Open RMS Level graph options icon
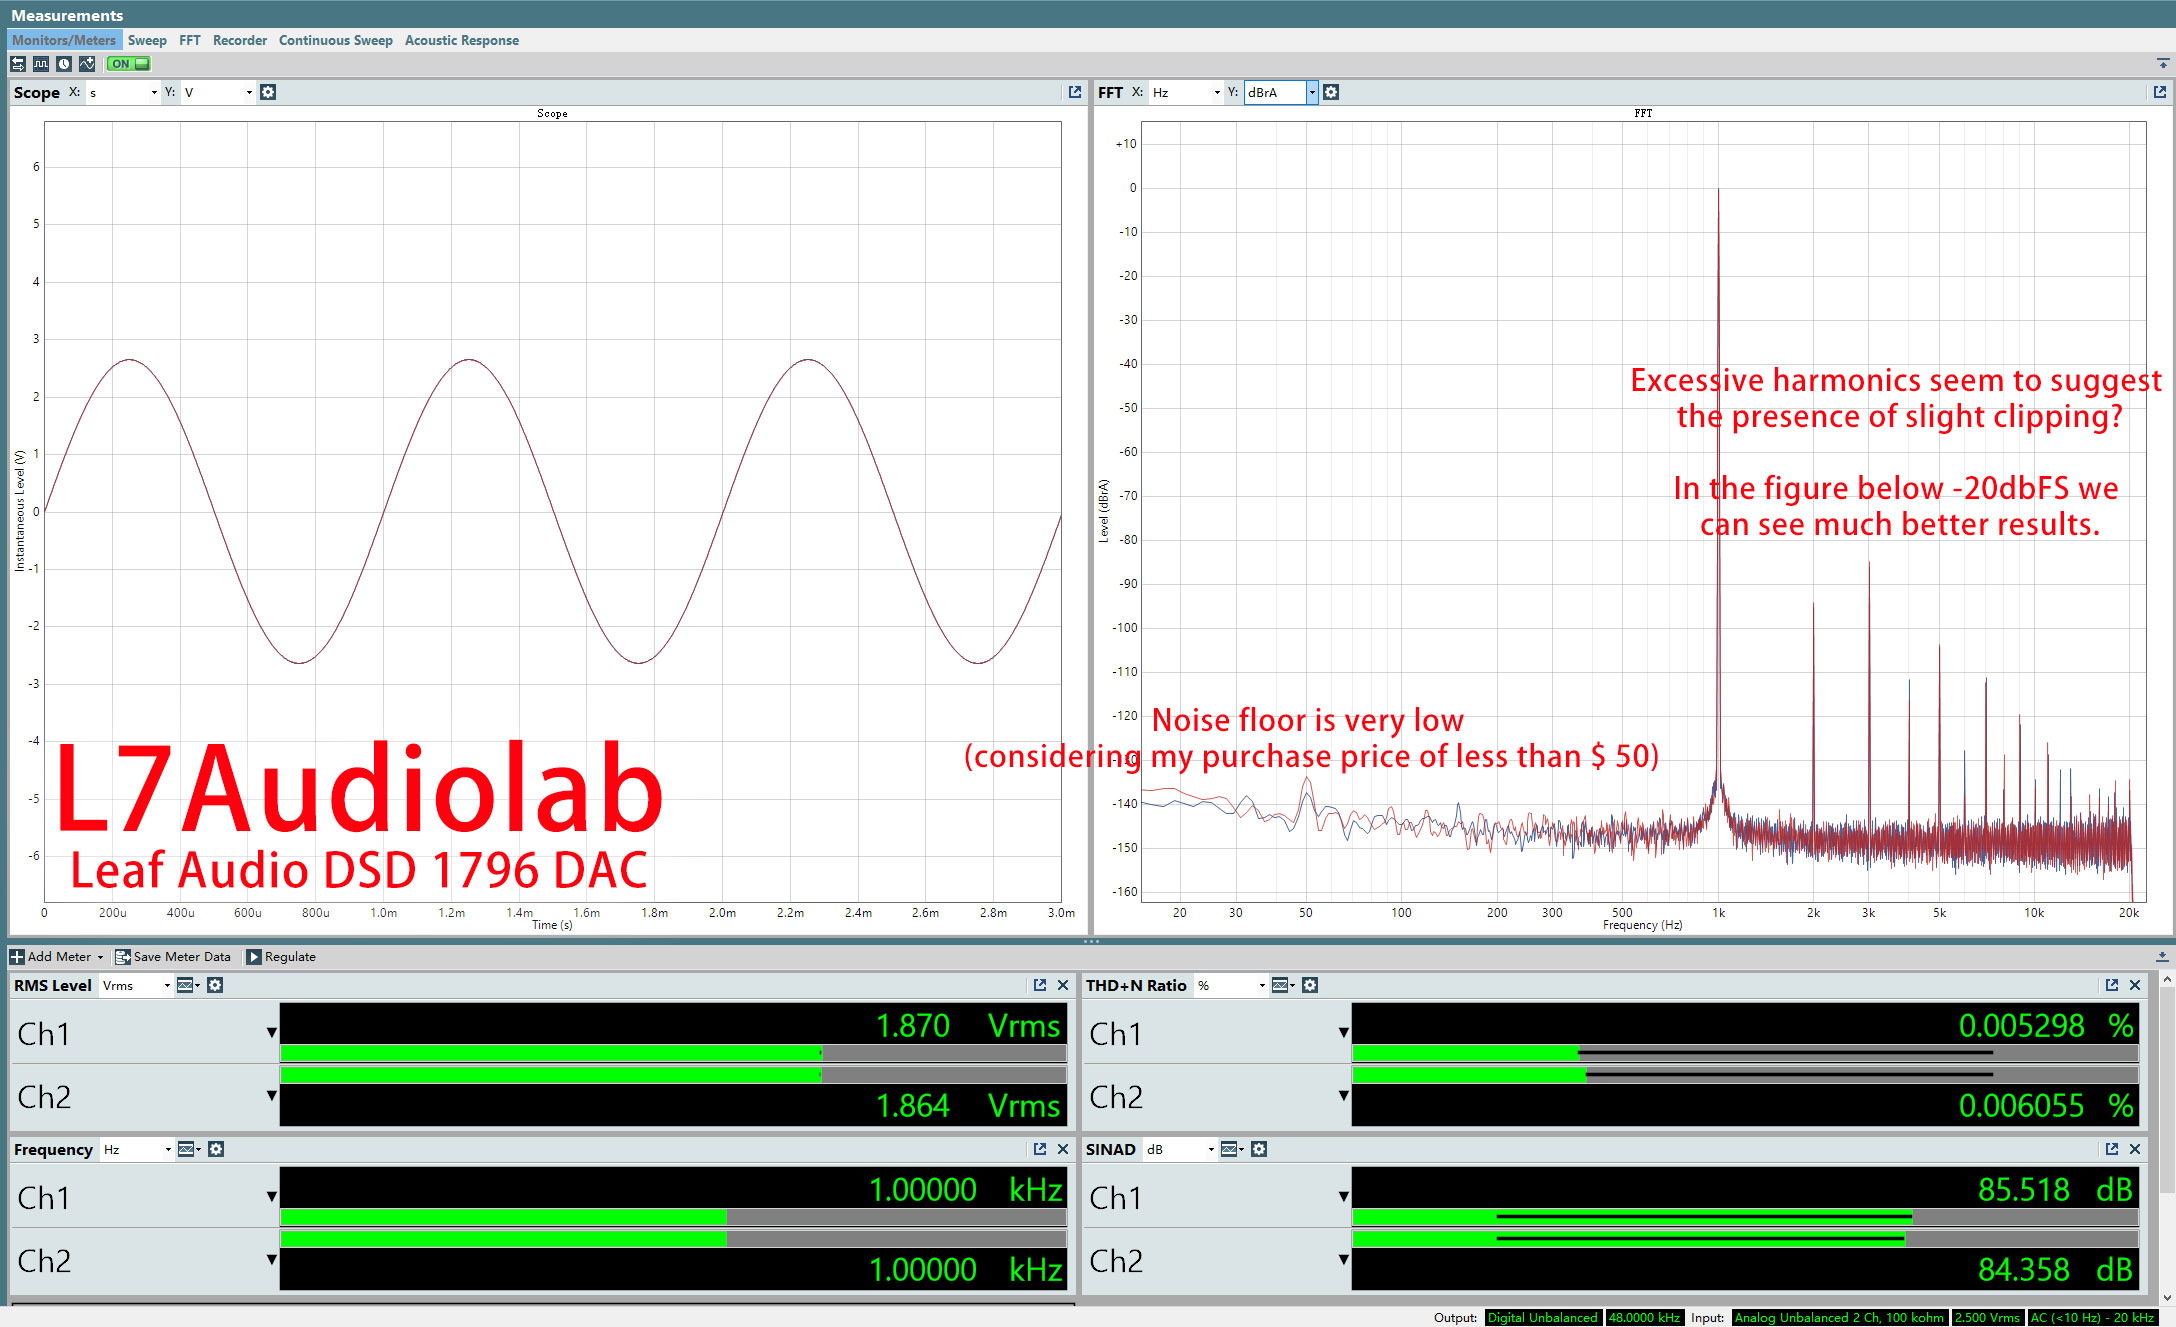 (x=187, y=985)
